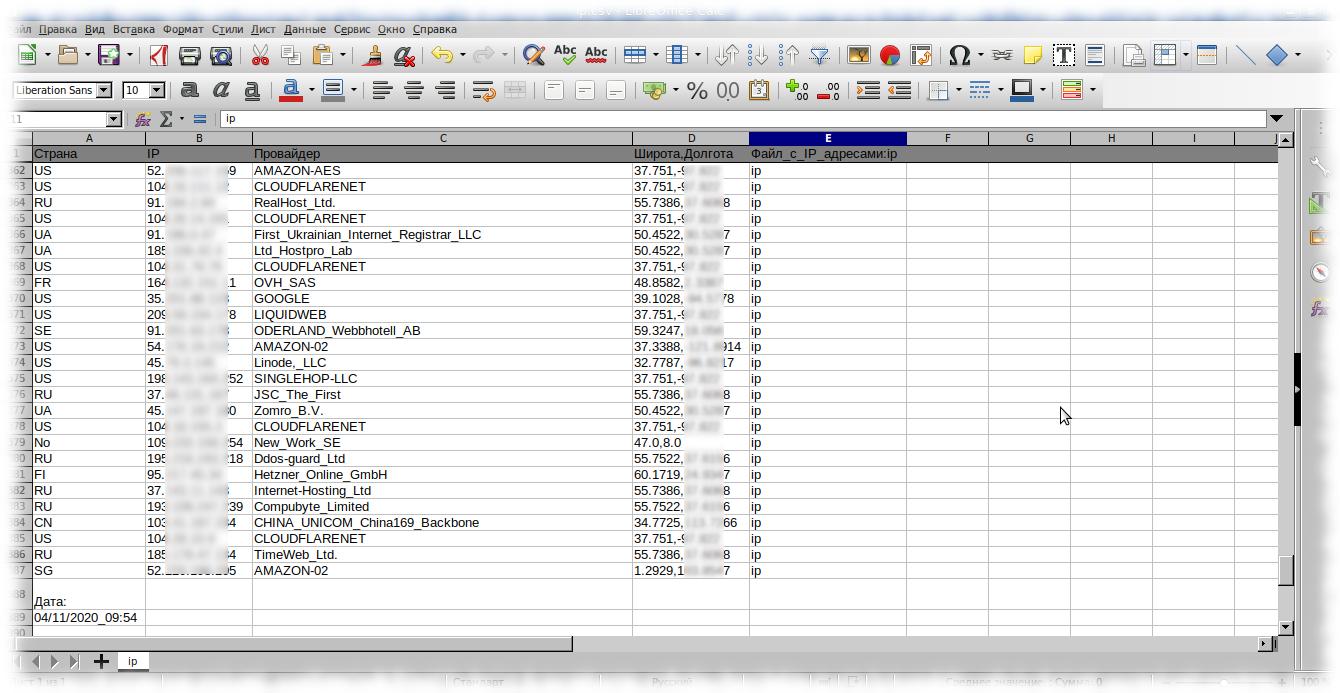Open the Вставка menu
This screenshot has width=1340, height=693.
point(134,29)
